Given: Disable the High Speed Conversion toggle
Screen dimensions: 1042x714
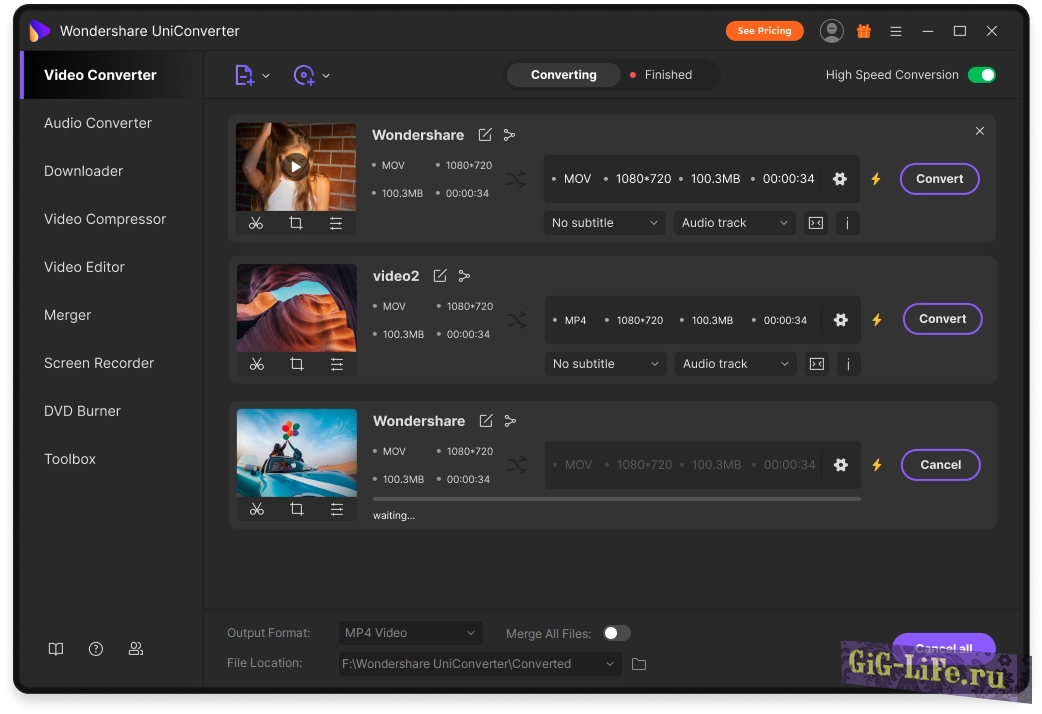Looking at the screenshot, I should click(981, 75).
